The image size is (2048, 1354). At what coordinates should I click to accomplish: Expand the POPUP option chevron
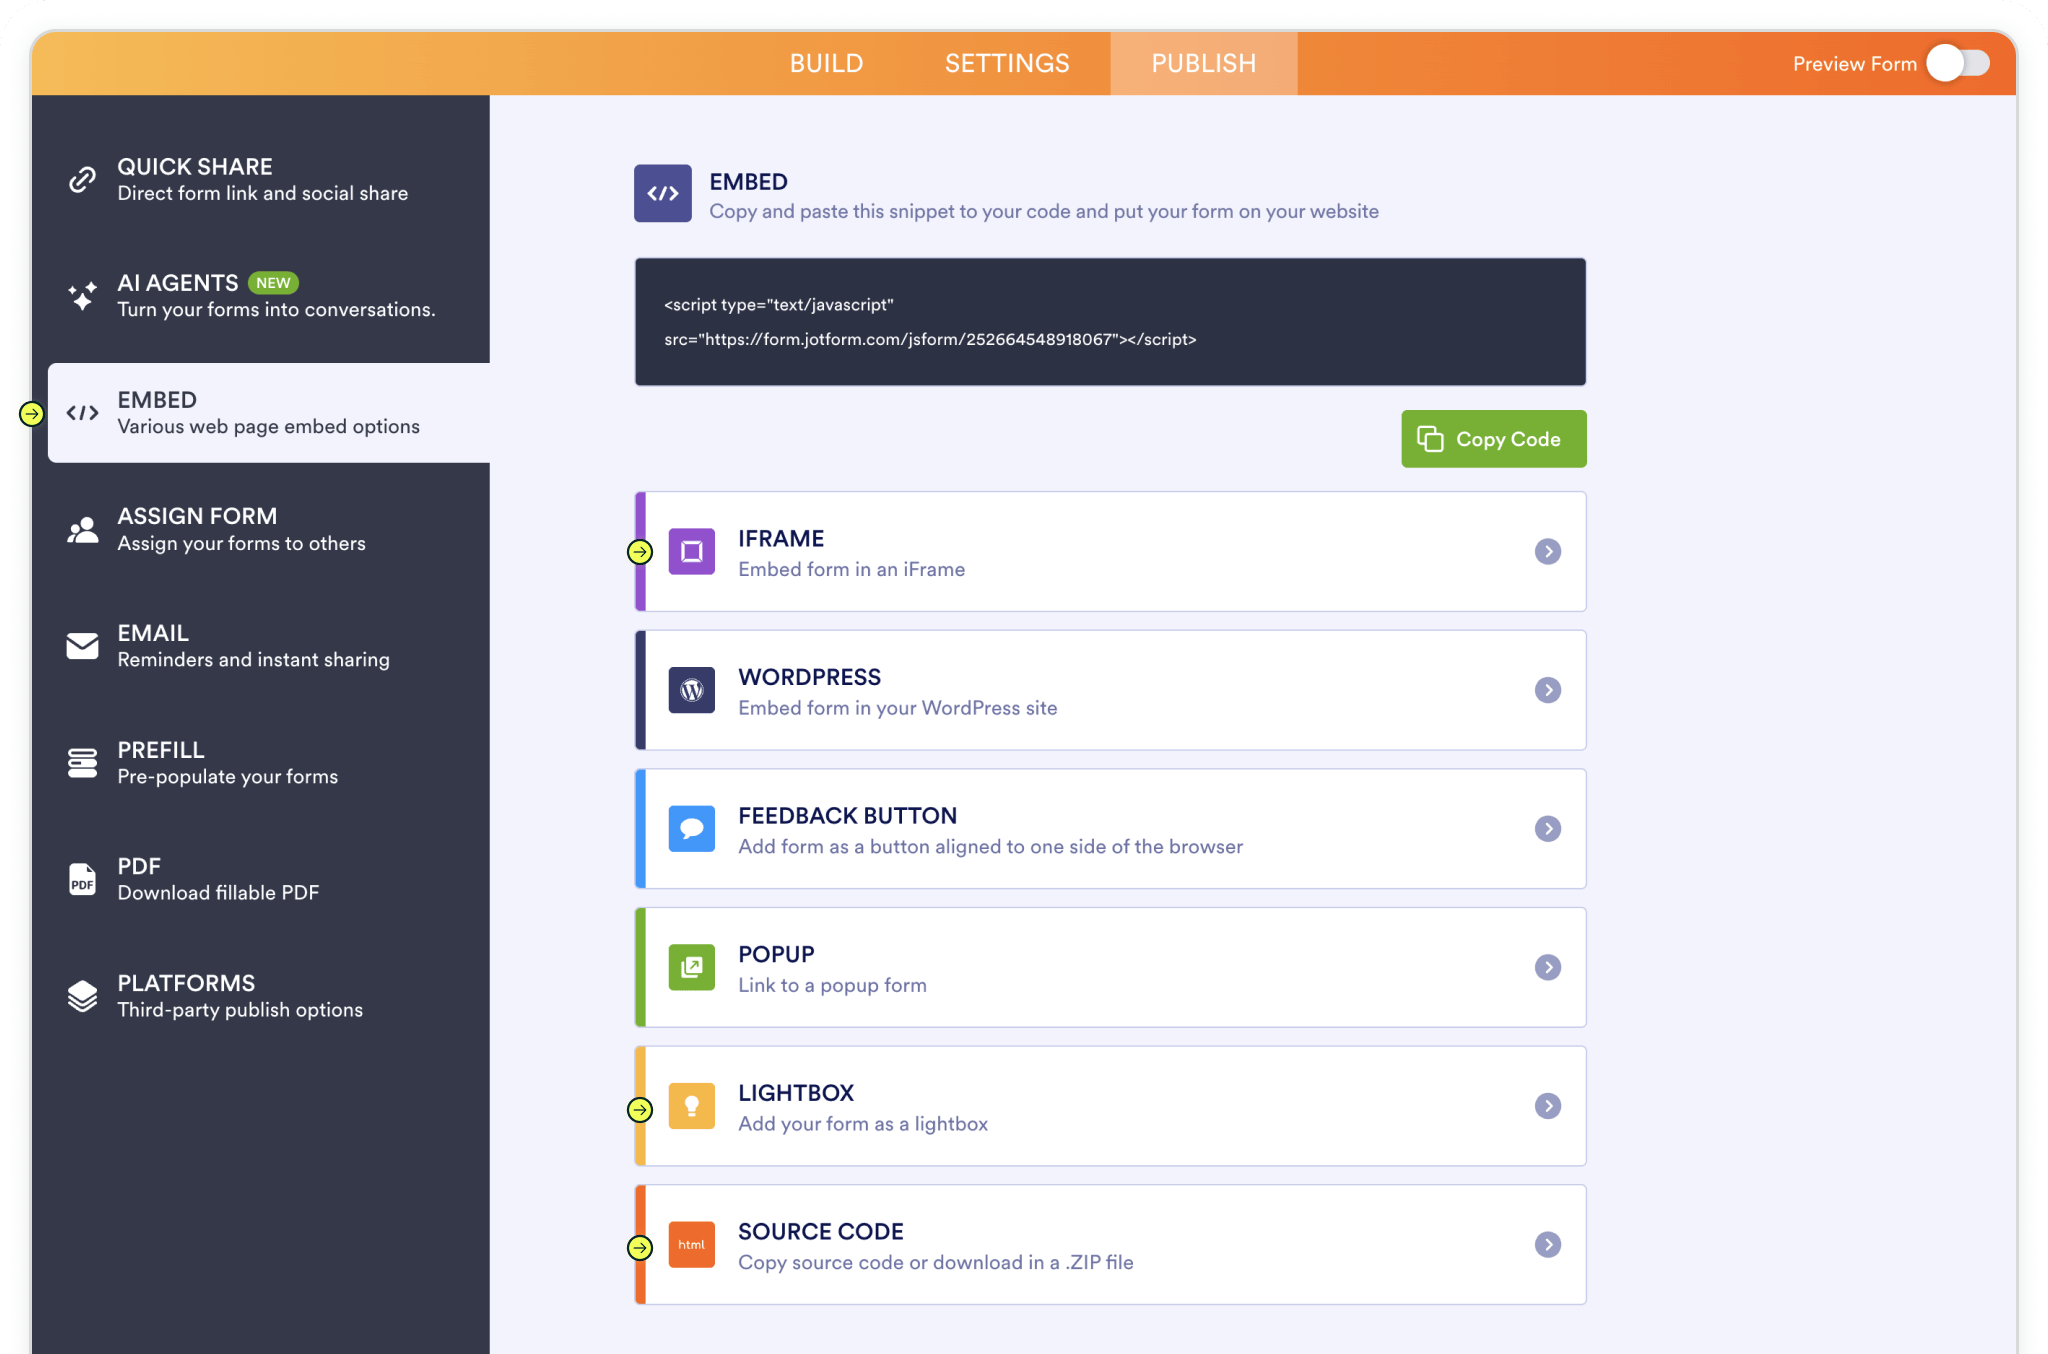1547,967
